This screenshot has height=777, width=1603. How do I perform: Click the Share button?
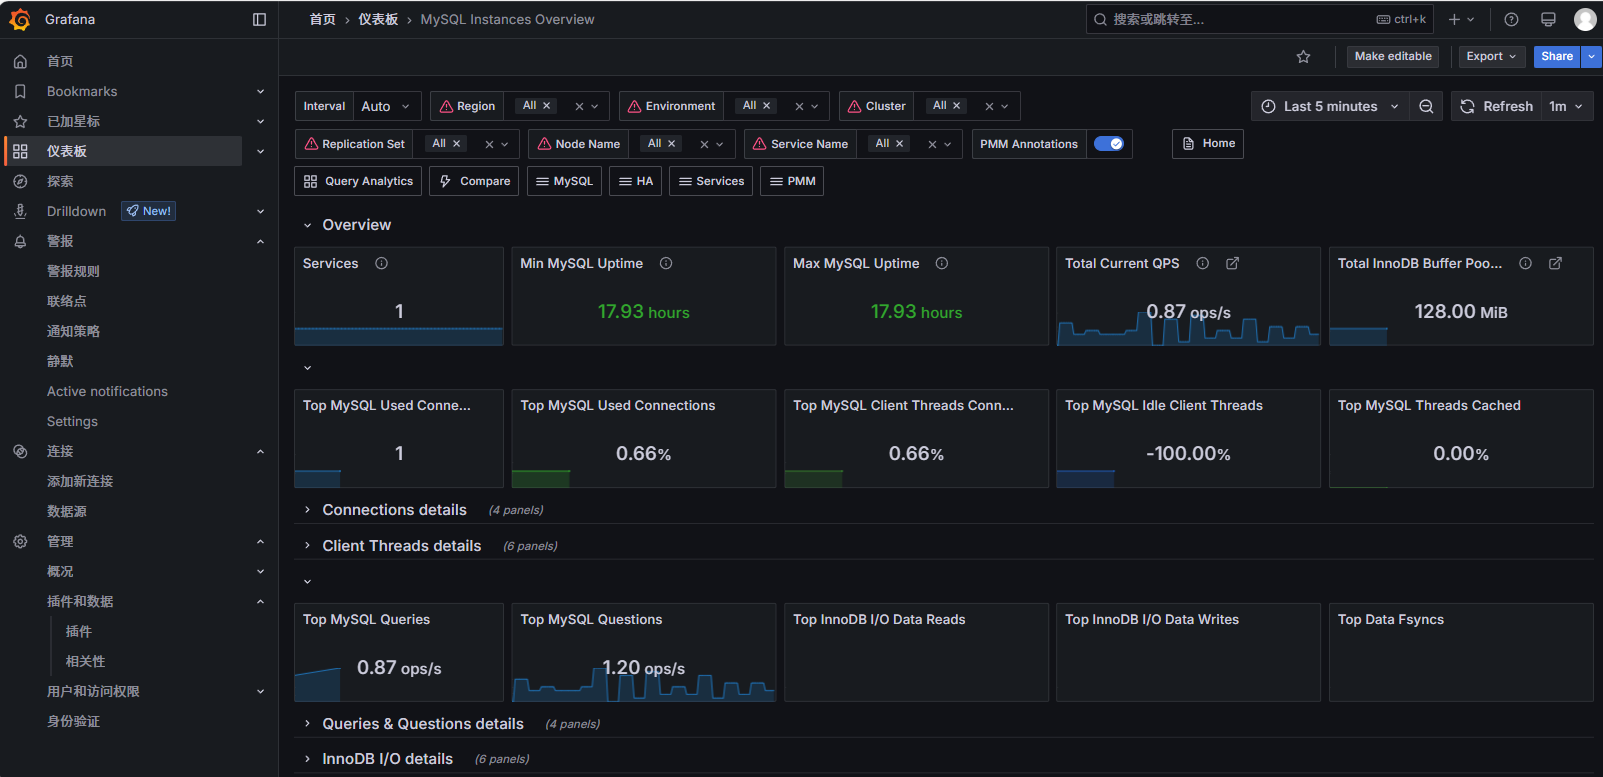pyautogui.click(x=1557, y=57)
